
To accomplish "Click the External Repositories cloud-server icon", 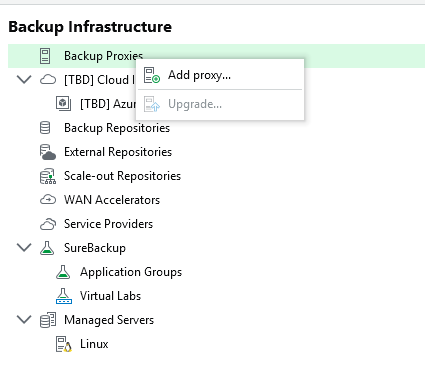I will [x=48, y=152].
